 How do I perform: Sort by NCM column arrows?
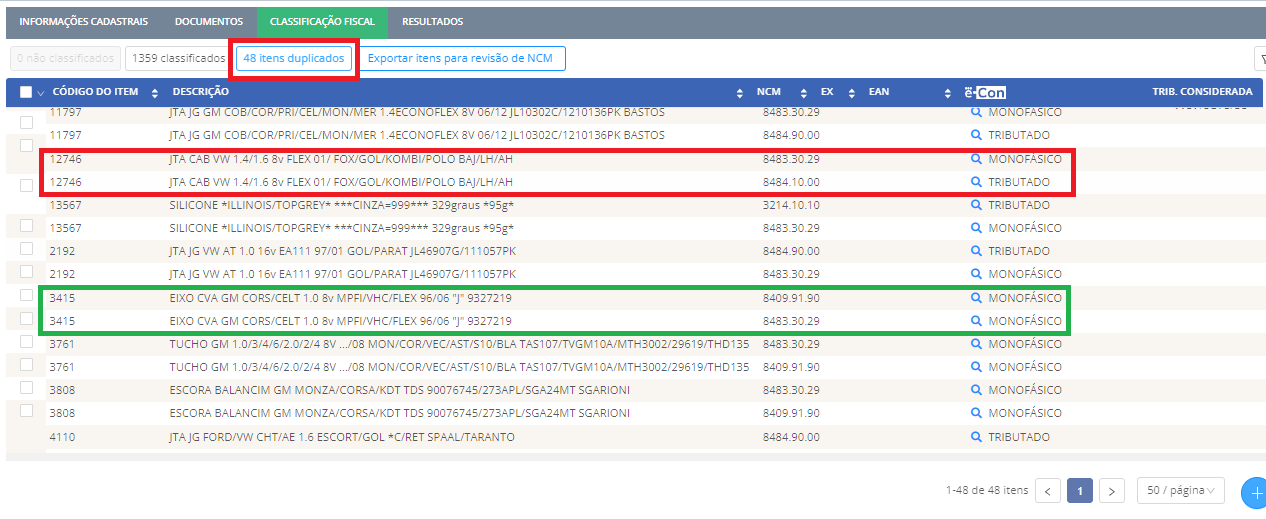[803, 93]
